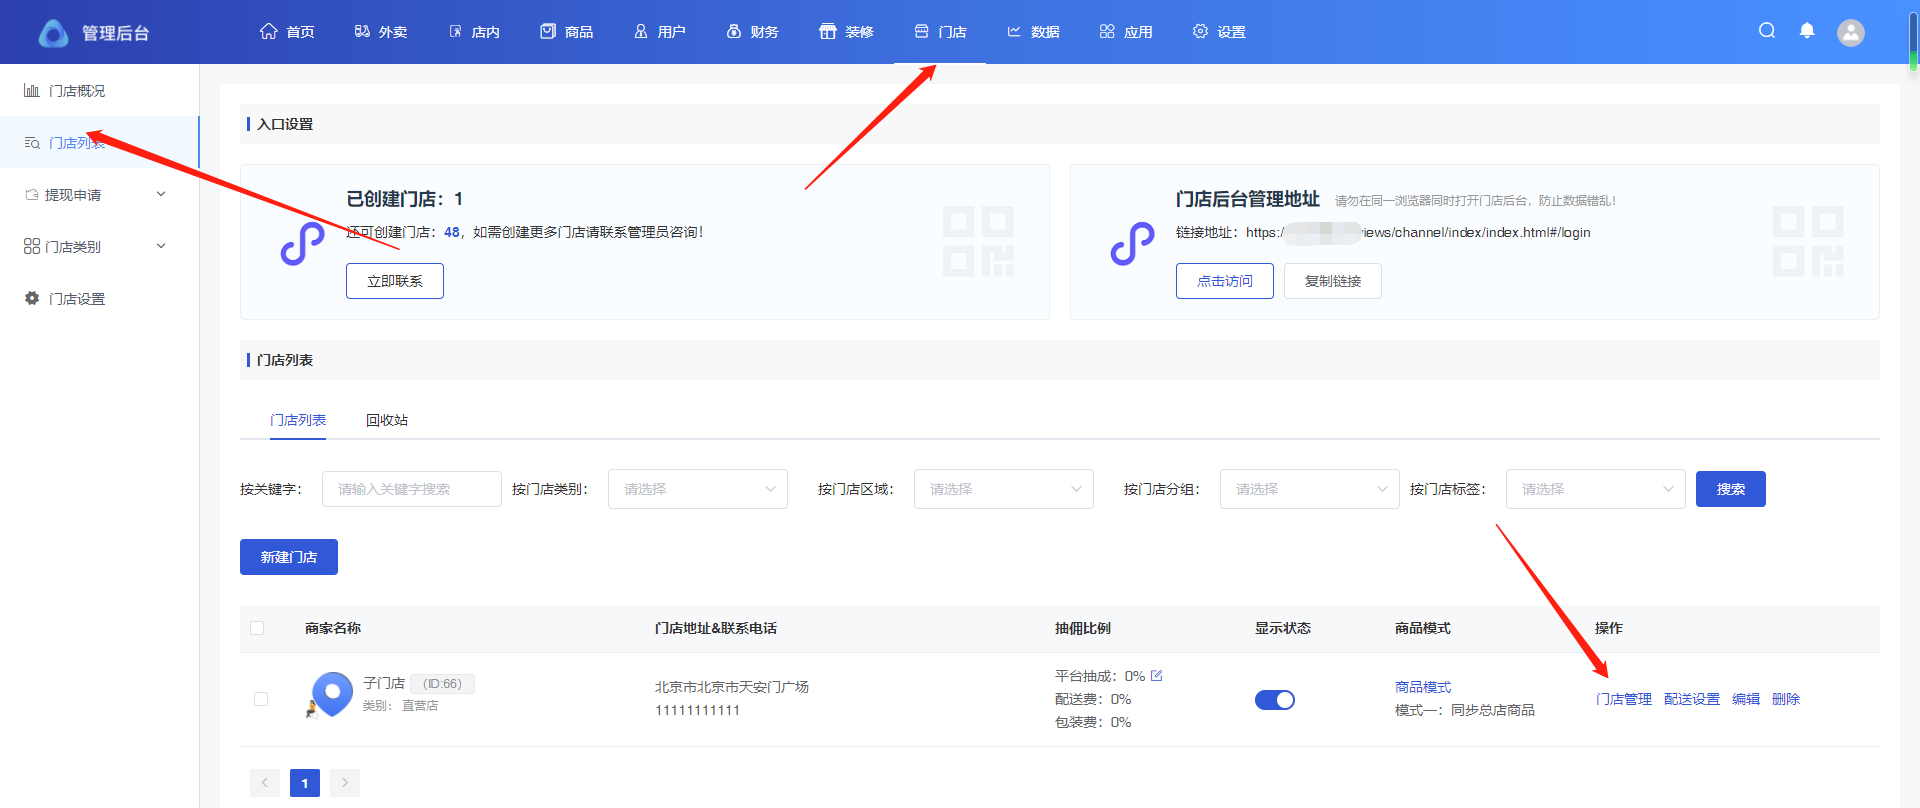Click the keyword search input field
This screenshot has height=808, width=1920.
411,489
